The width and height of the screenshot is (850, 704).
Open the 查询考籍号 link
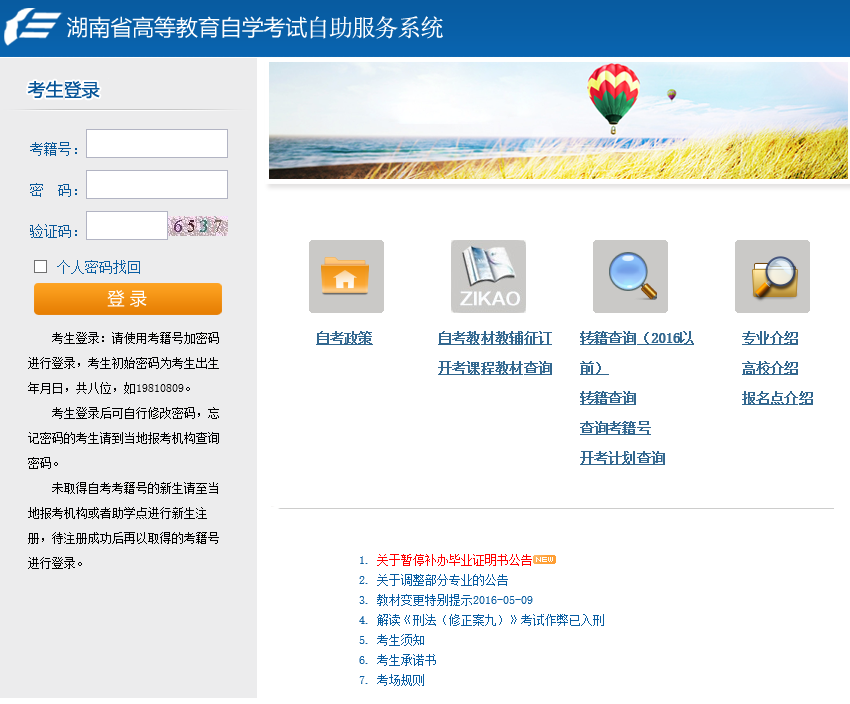click(615, 428)
